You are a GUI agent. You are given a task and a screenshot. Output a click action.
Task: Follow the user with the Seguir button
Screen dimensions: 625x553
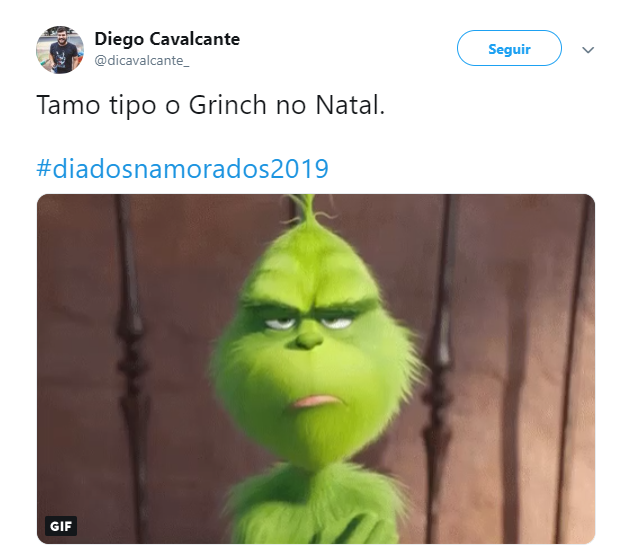tap(509, 48)
